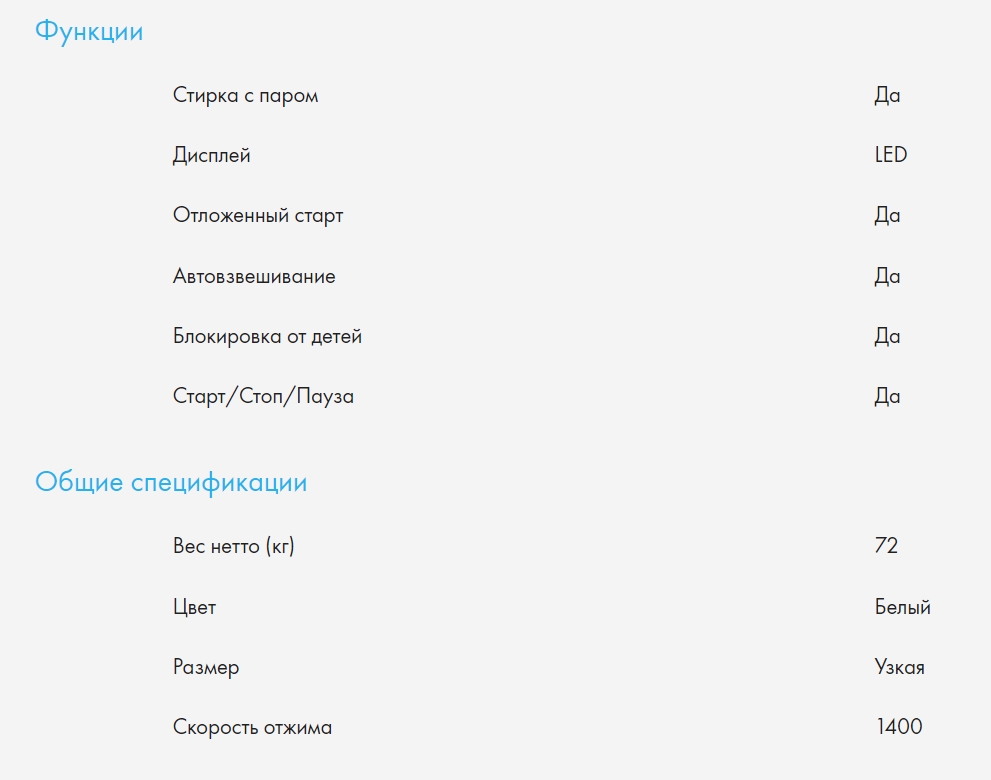Click the Автовзвешивание feature label
Viewport: 991px width, 780px height.
coord(254,277)
